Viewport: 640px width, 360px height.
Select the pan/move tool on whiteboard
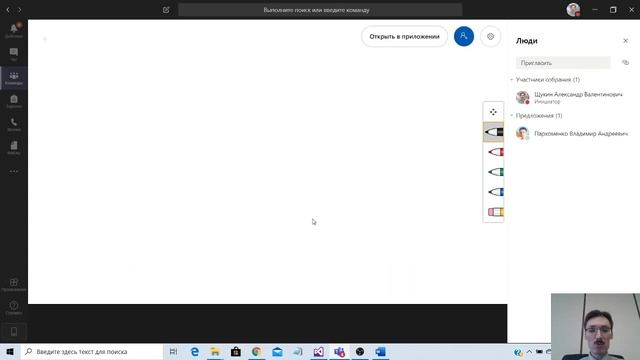pos(493,112)
